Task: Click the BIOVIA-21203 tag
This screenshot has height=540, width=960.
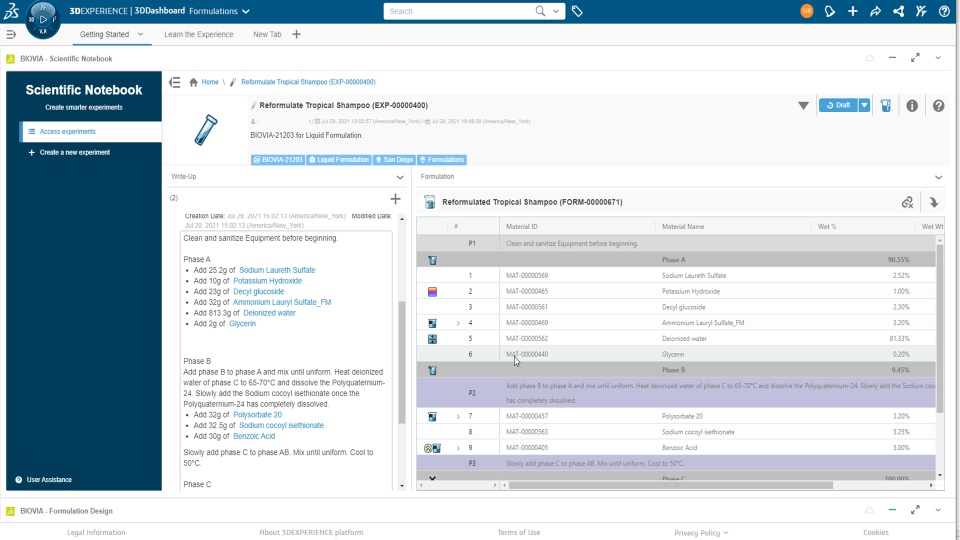Action: 277,160
